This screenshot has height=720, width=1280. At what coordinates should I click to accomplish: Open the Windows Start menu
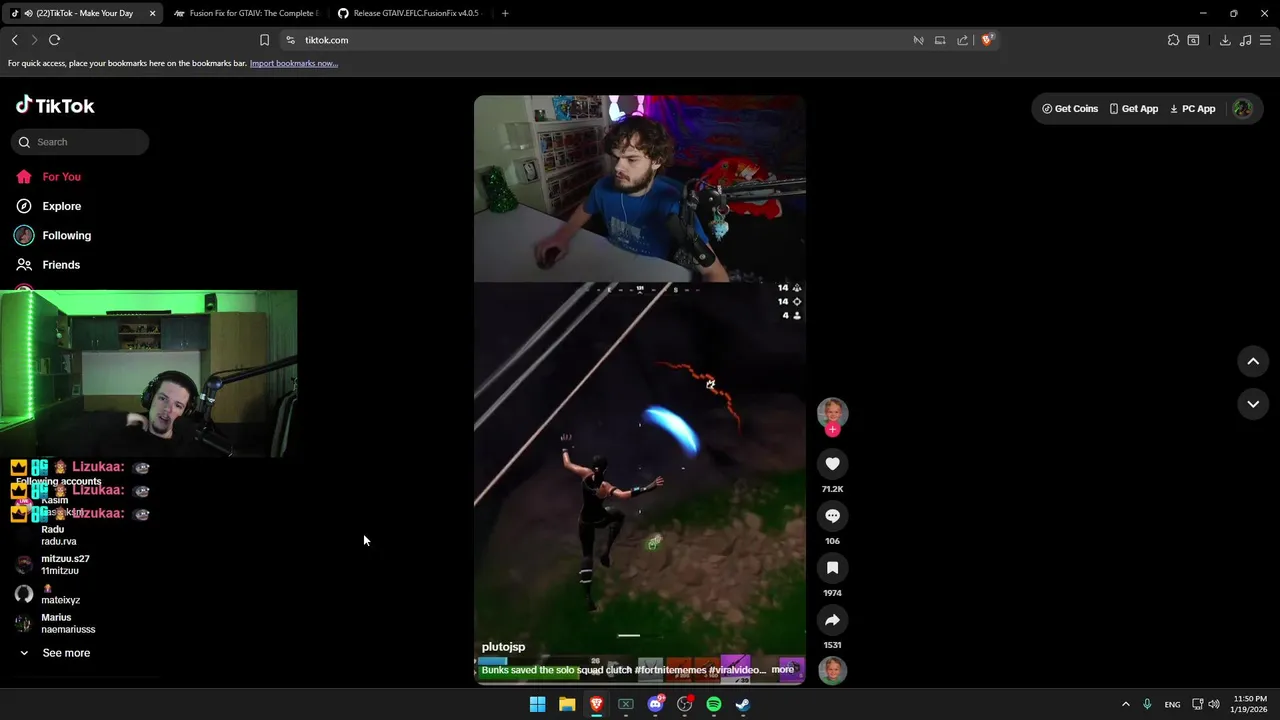pyautogui.click(x=537, y=704)
